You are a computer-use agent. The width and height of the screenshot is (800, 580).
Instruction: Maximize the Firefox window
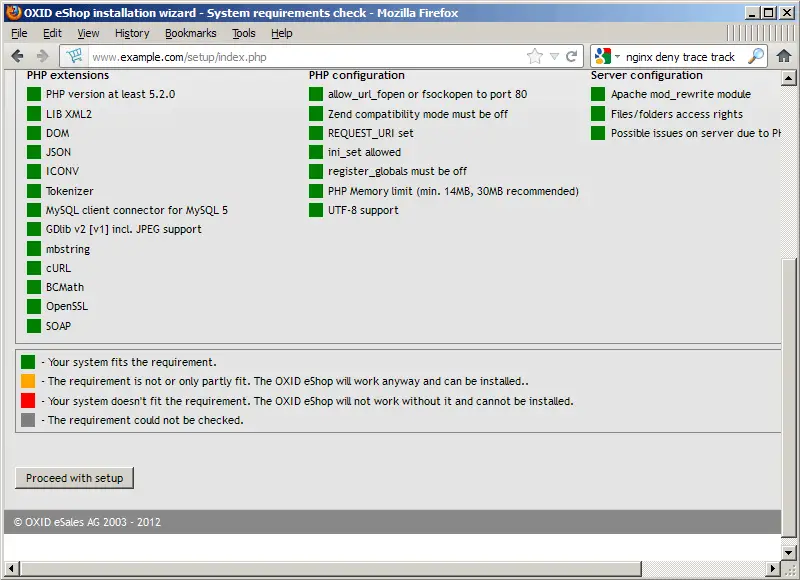769,13
